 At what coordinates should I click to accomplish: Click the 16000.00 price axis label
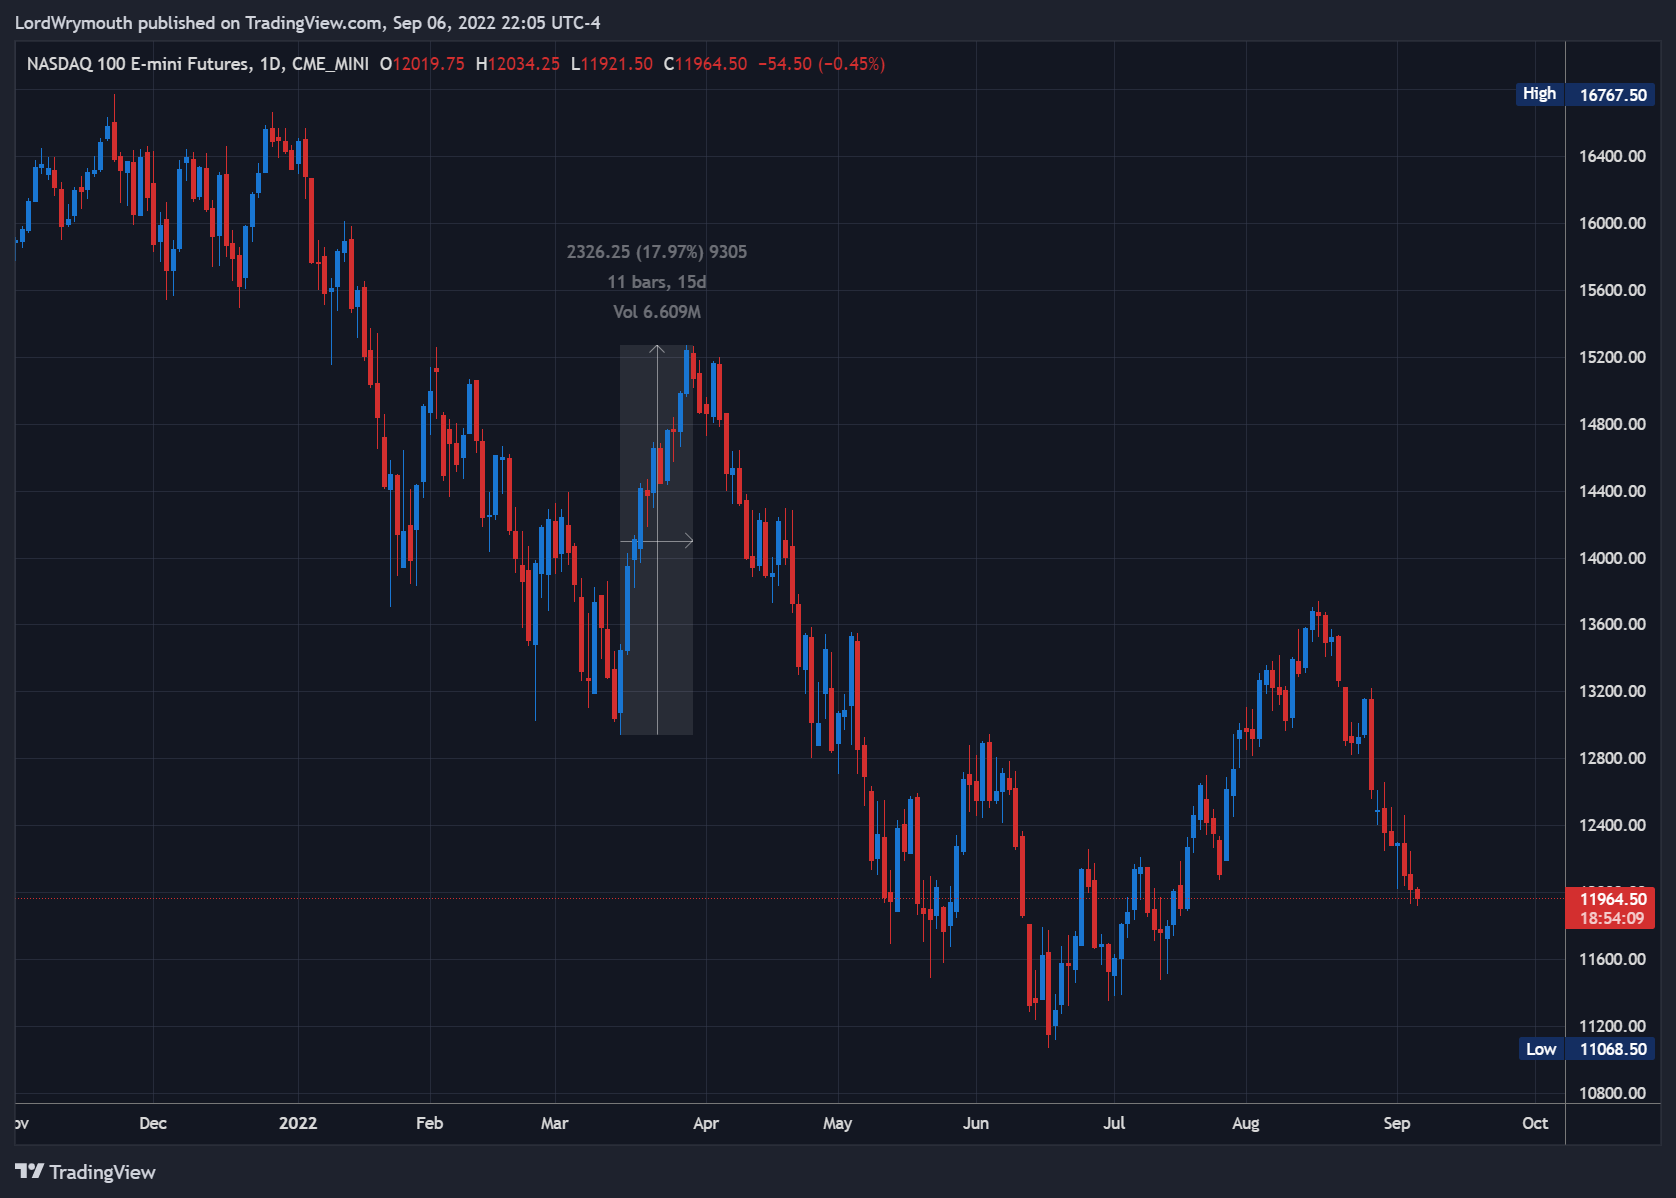[1612, 223]
